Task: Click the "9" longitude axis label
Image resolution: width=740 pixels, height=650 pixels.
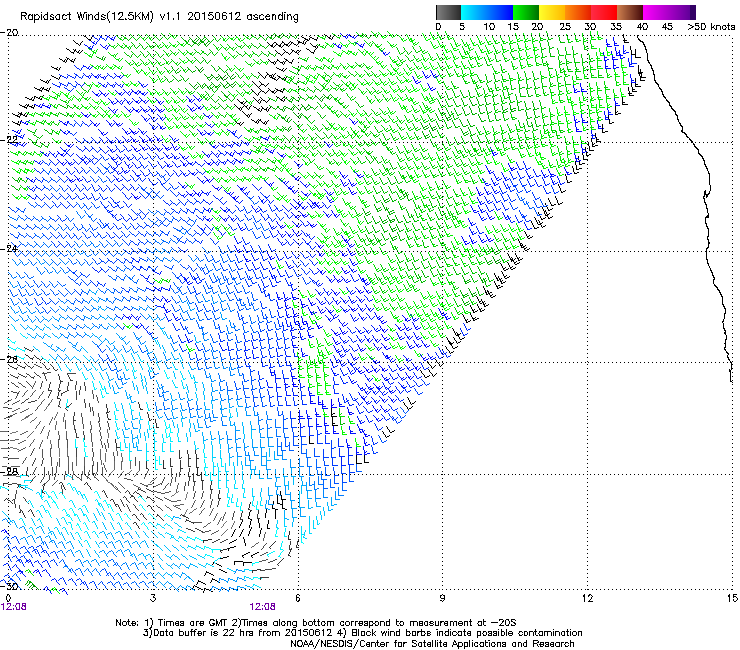Action: tap(442, 598)
